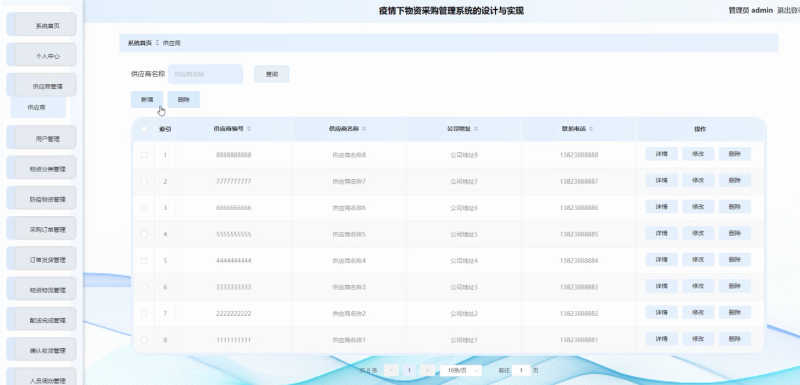Toggle the select-all header checkbox
The image size is (800, 385).
point(144,129)
